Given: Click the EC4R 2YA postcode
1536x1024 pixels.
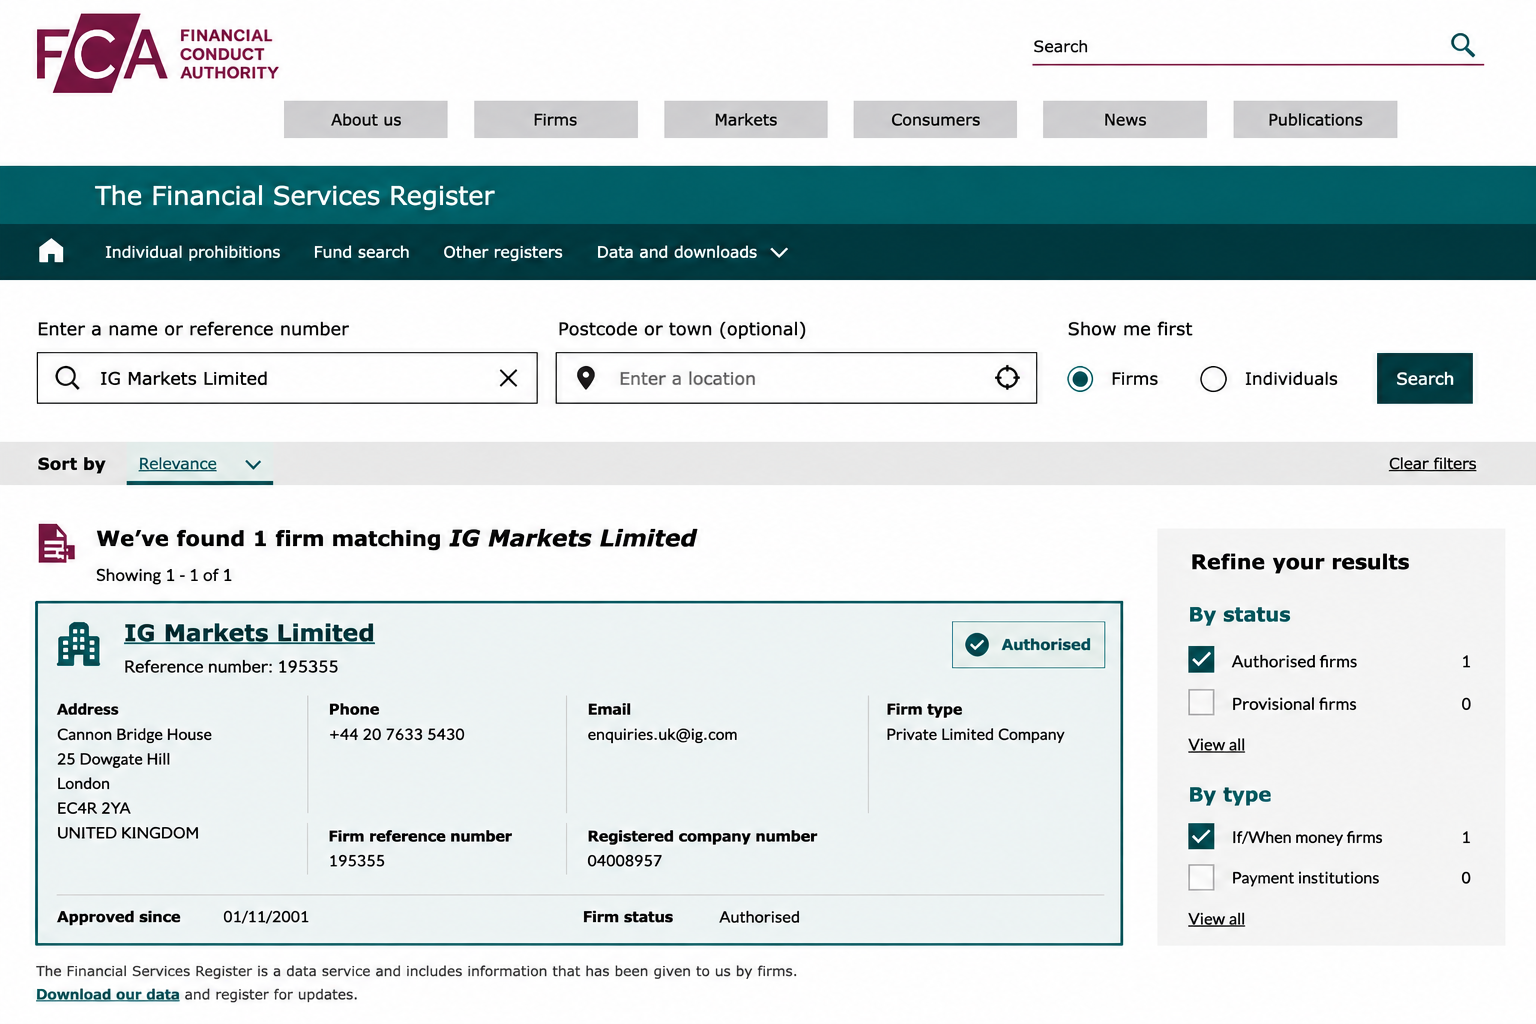Looking at the screenshot, I should coord(94,808).
